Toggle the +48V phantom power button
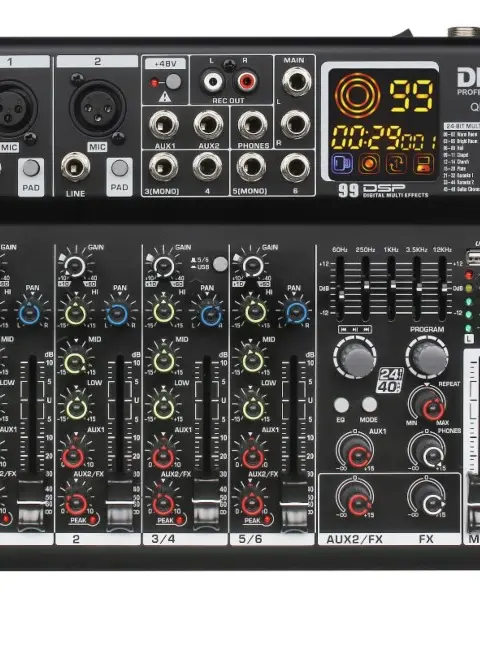 (173, 82)
